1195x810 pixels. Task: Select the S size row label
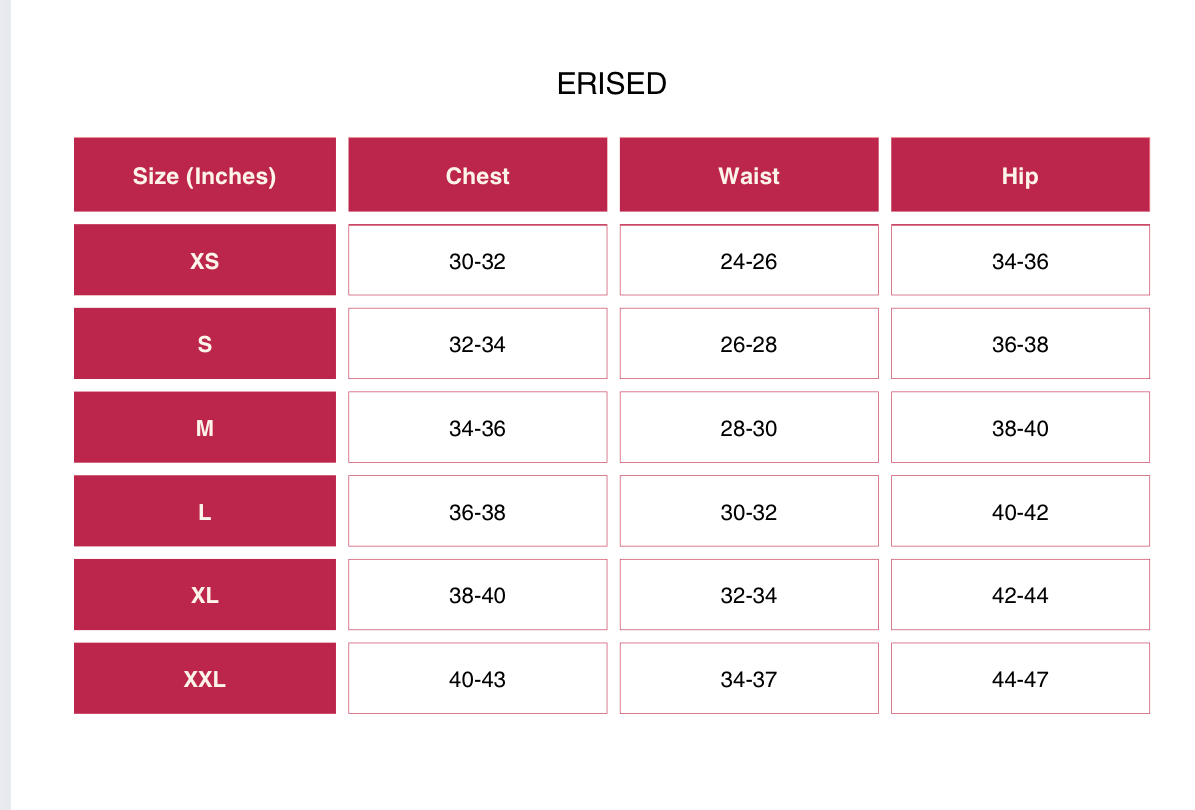tap(204, 344)
